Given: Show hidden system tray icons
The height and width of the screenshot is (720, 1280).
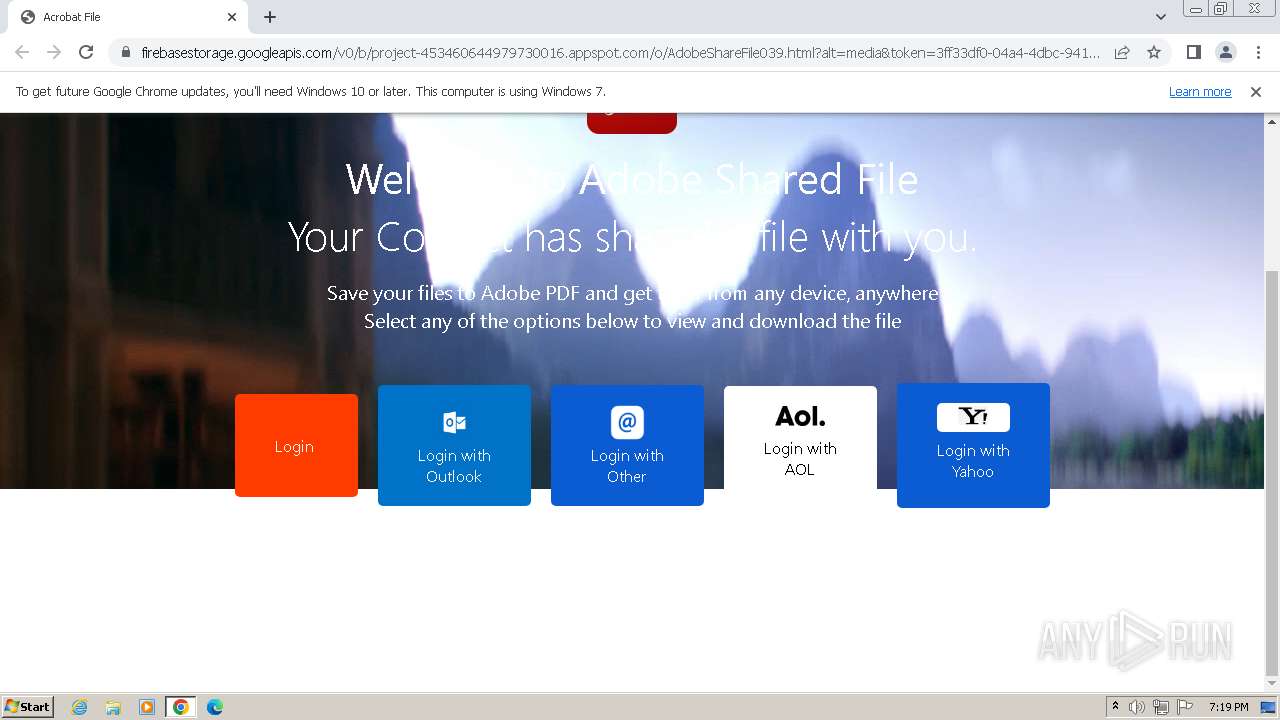Looking at the screenshot, I should (x=1115, y=707).
